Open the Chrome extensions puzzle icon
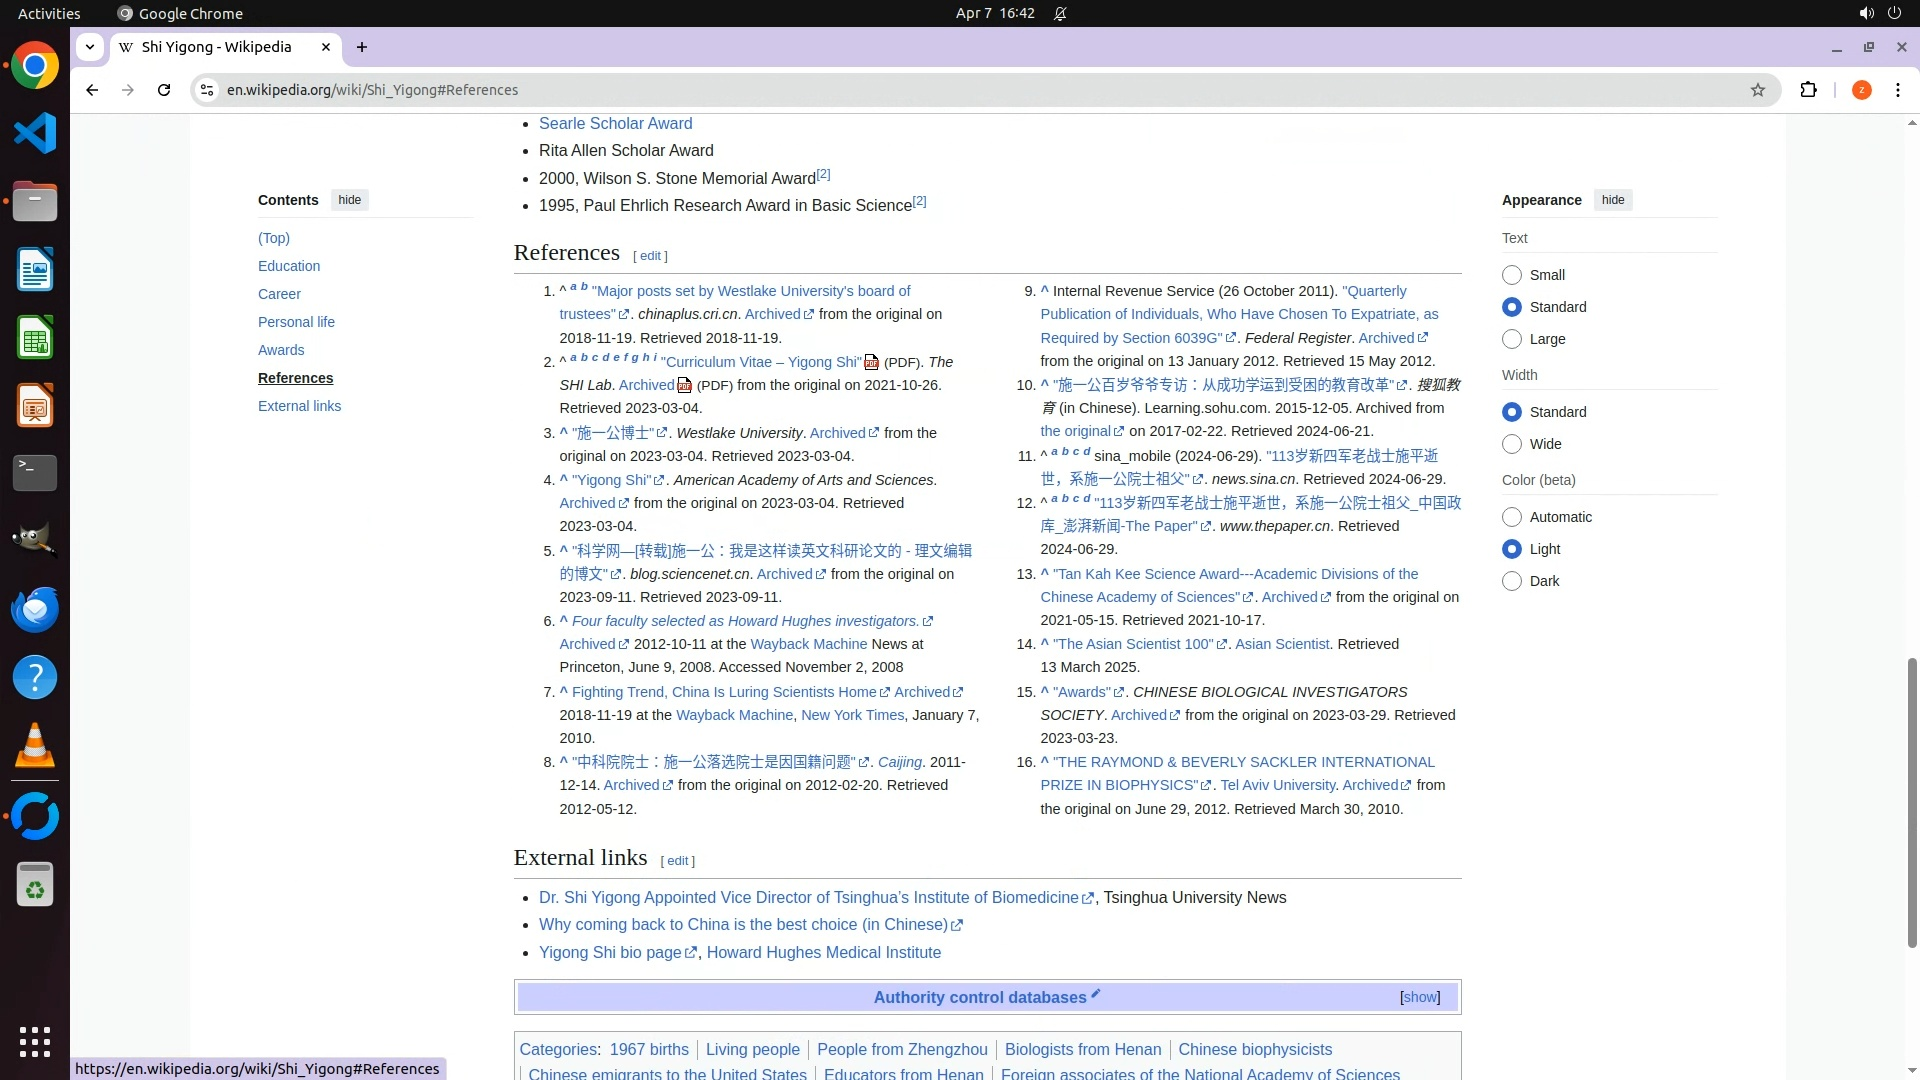Viewport: 1920px width, 1080px height. pos(1808,90)
